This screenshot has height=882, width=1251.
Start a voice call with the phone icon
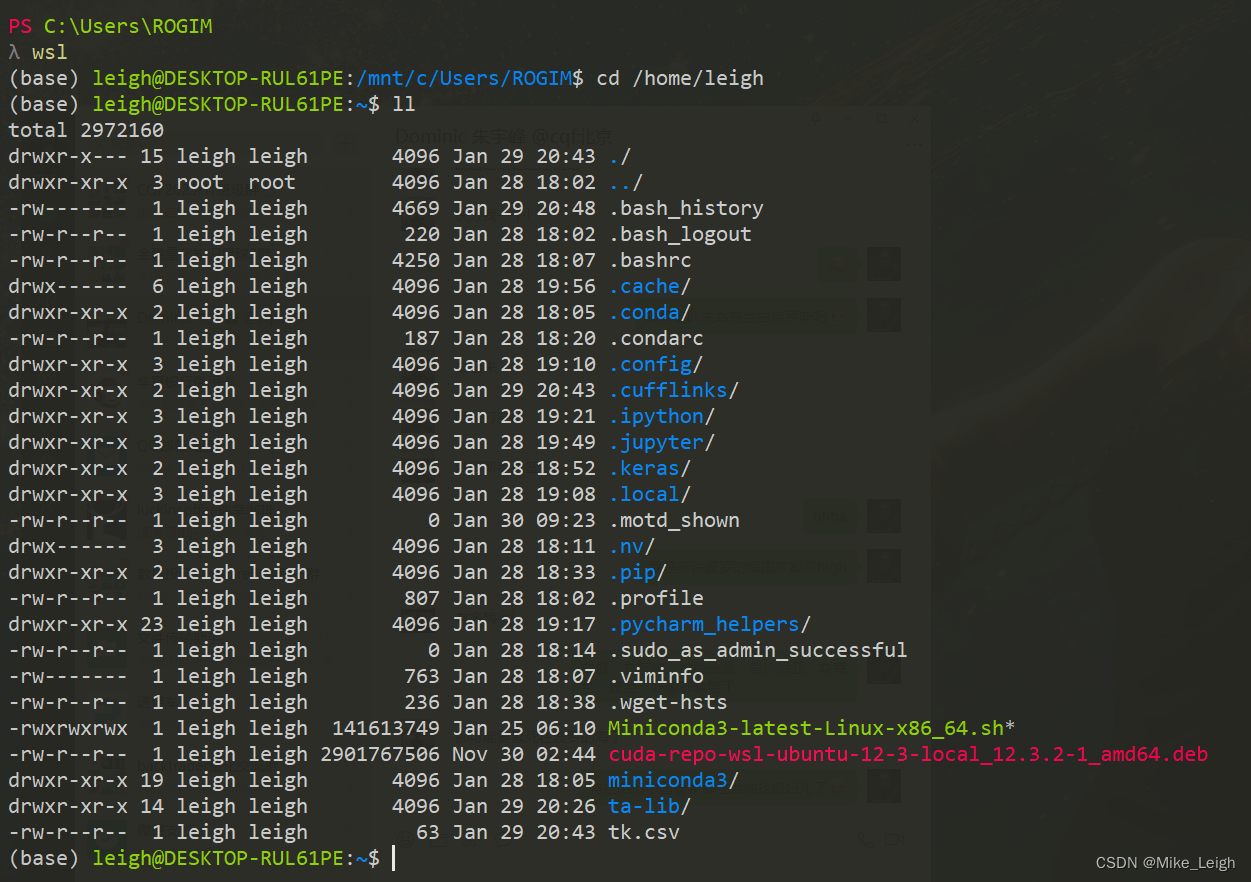click(866, 840)
